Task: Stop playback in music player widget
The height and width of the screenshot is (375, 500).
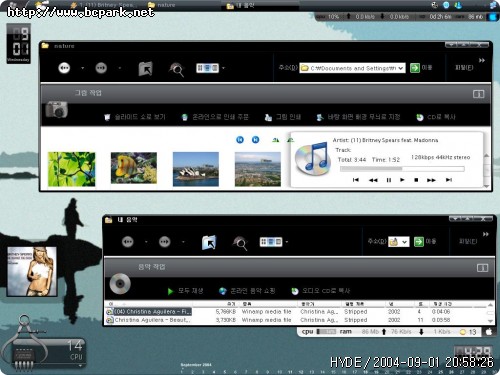Action: (416, 180)
